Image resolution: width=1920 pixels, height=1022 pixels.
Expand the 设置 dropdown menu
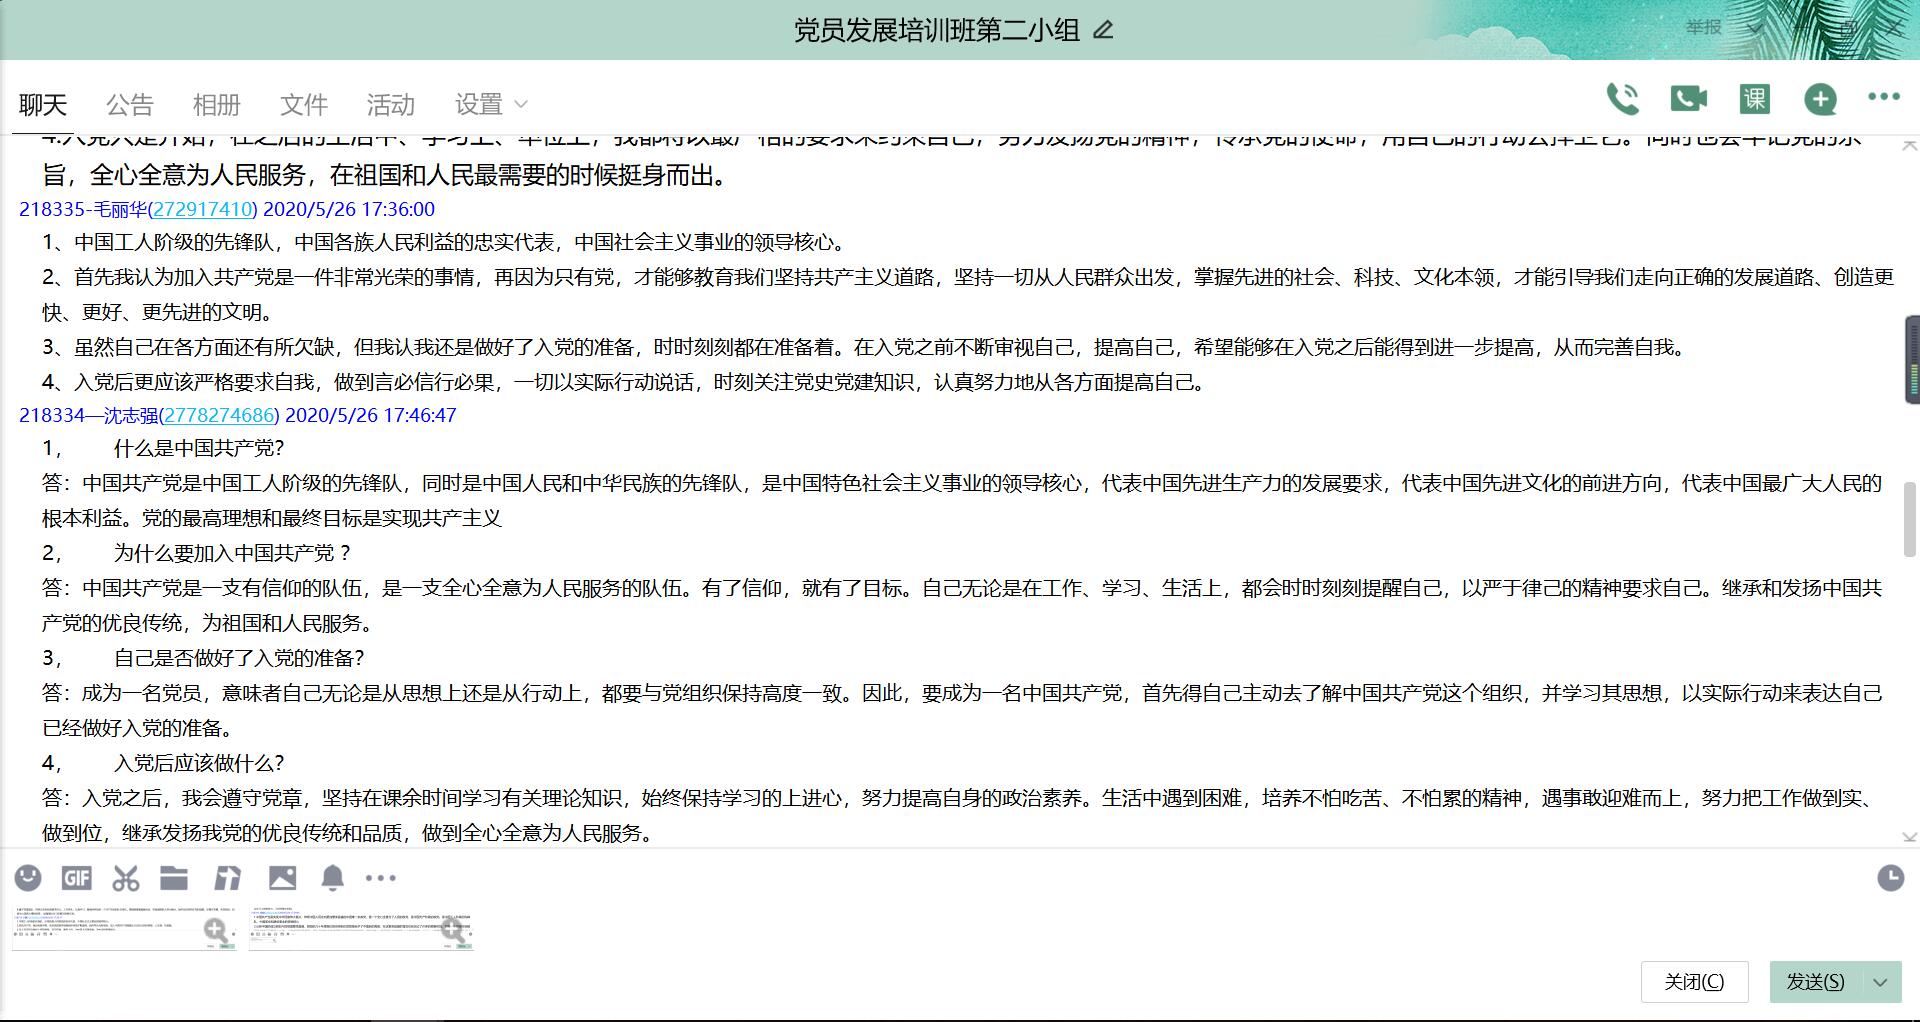pos(491,104)
